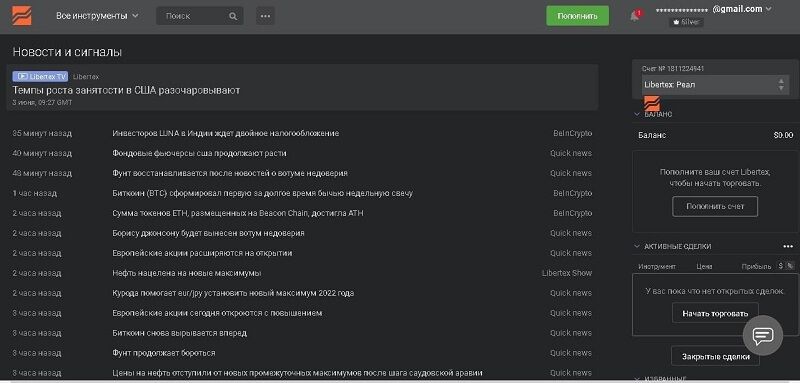Click BeInCrypto source on the Биткоин (BTC) row
The image size is (800, 383).
[x=573, y=193]
